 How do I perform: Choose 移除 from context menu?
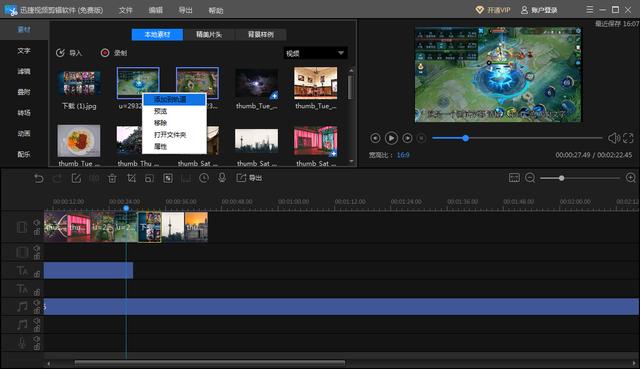point(174,123)
